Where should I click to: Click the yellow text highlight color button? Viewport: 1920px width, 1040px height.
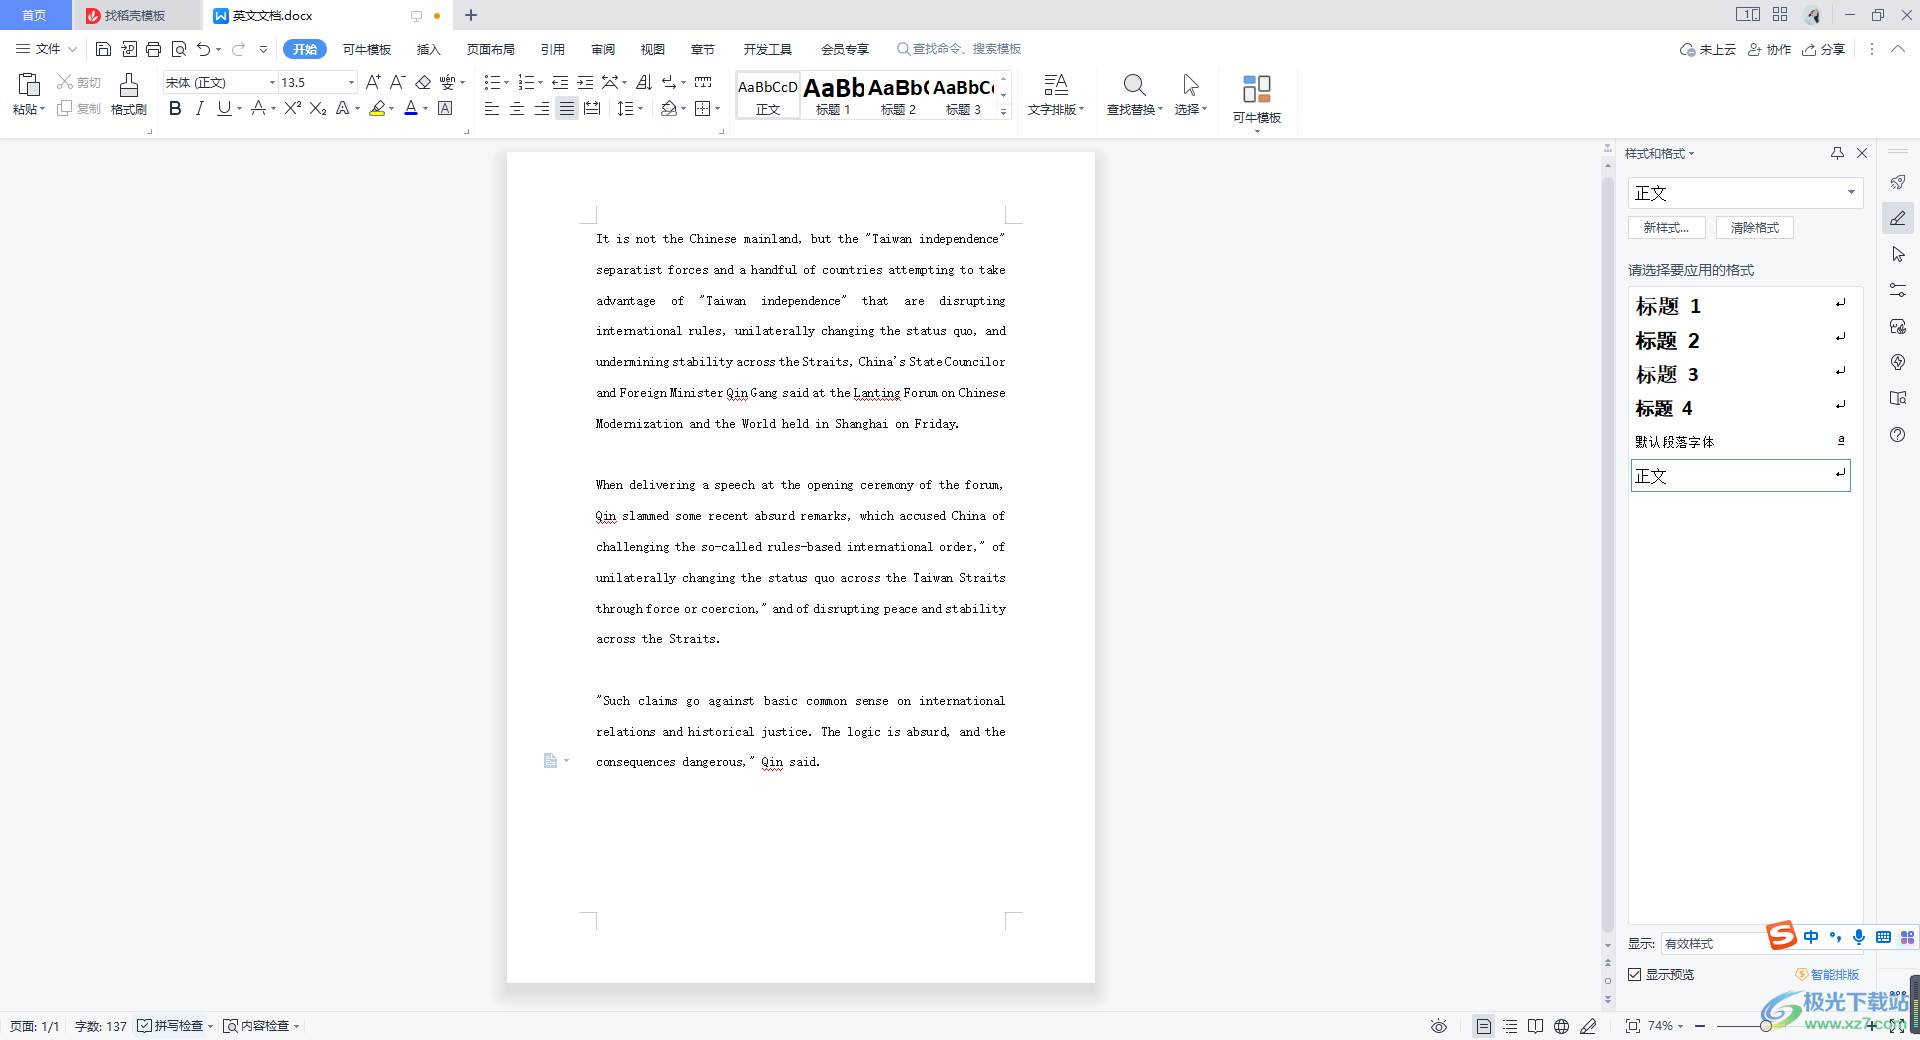(x=377, y=108)
